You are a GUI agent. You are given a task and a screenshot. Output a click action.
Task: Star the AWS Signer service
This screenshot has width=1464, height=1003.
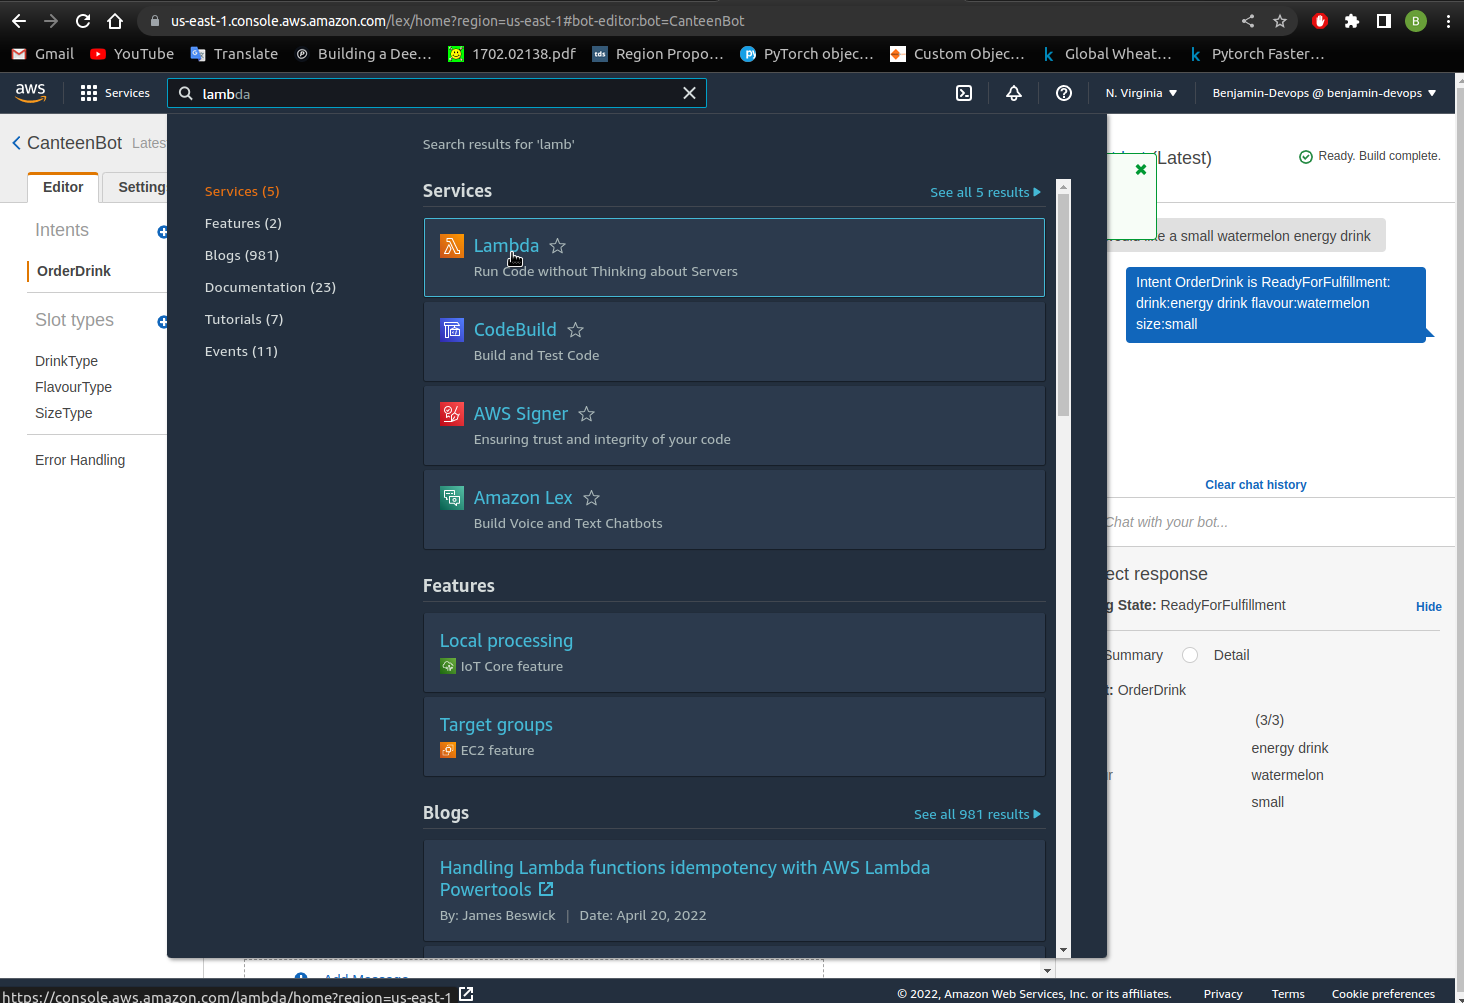587,414
